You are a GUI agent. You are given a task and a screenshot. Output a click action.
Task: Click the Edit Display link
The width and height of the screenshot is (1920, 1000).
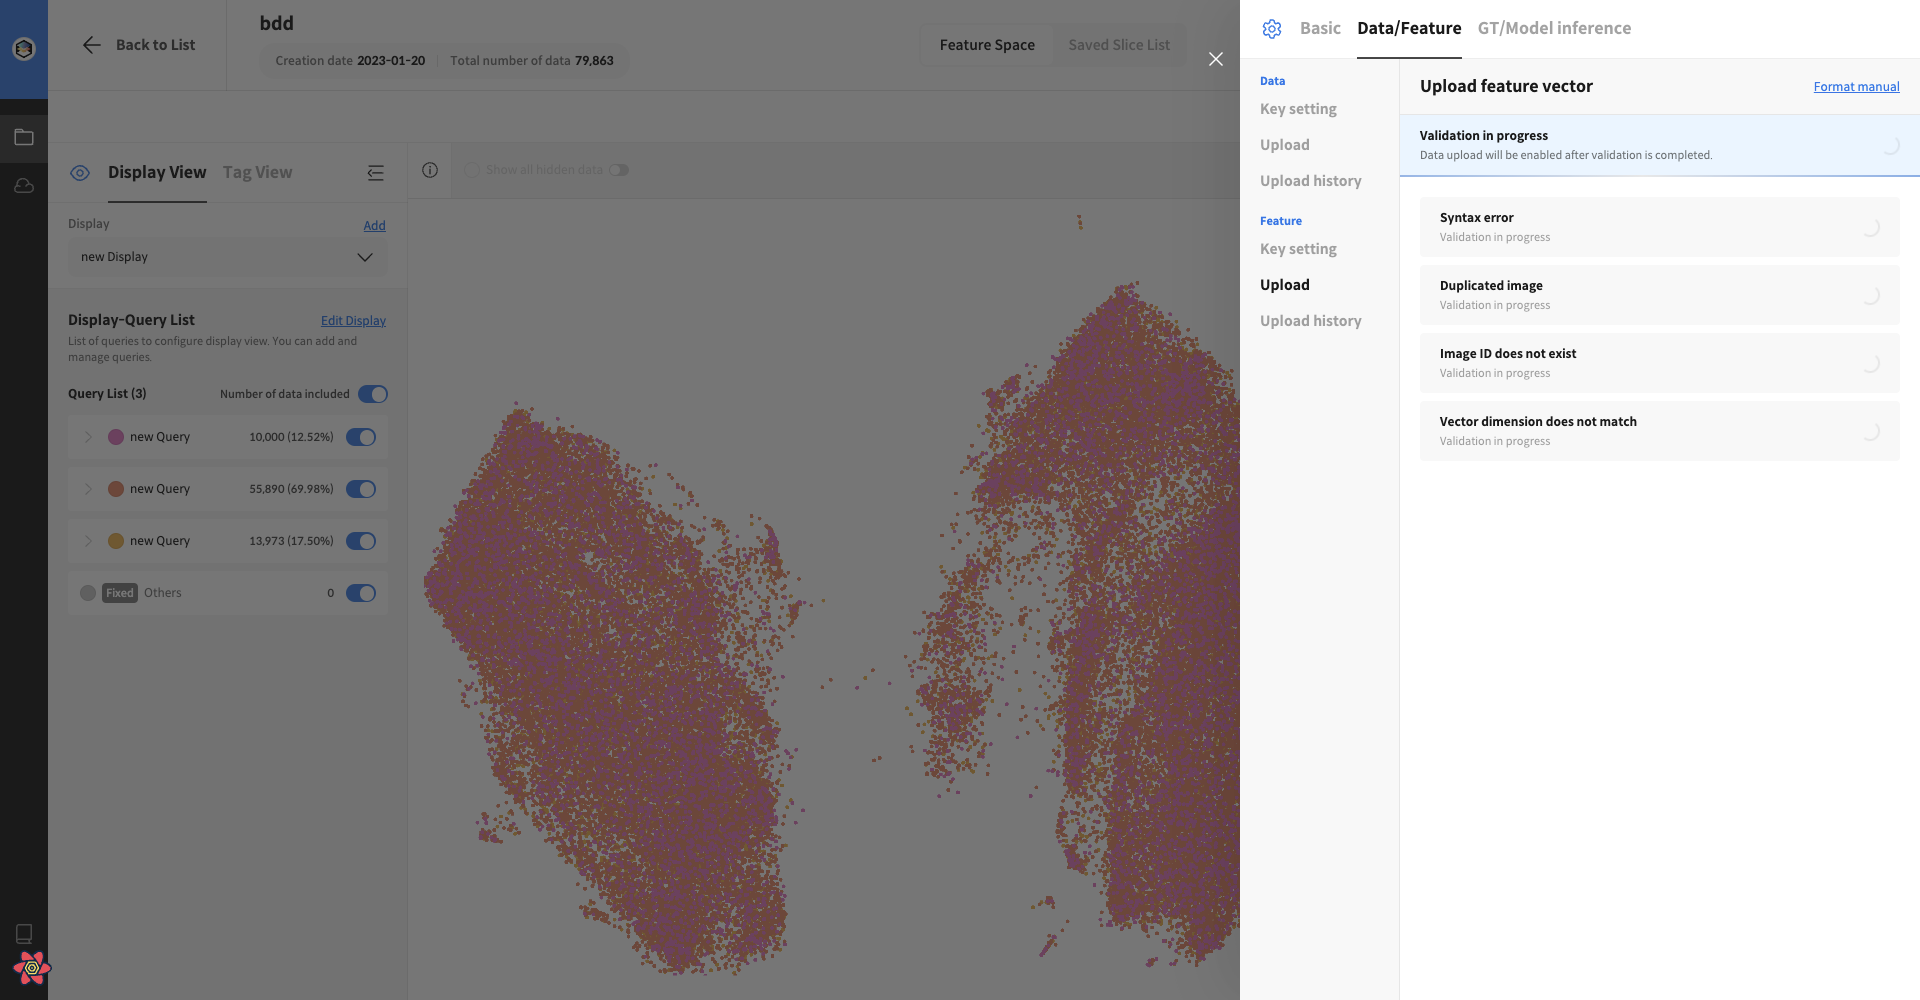353,321
